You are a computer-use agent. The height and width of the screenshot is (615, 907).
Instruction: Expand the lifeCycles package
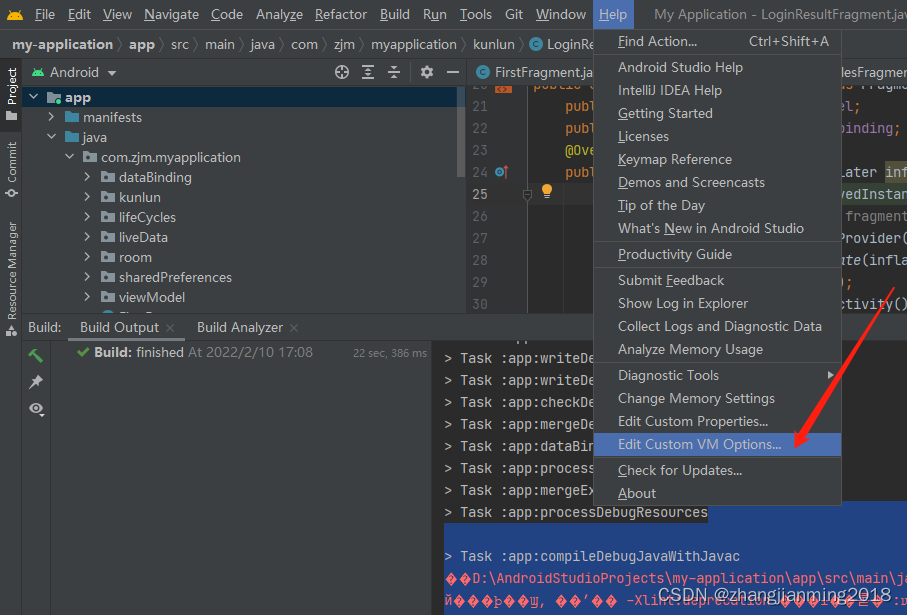87,217
